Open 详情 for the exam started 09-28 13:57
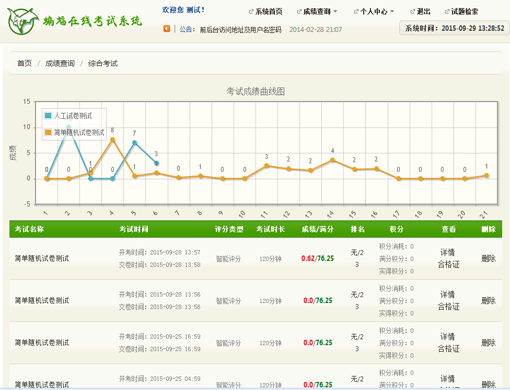The image size is (510, 390). [448, 252]
